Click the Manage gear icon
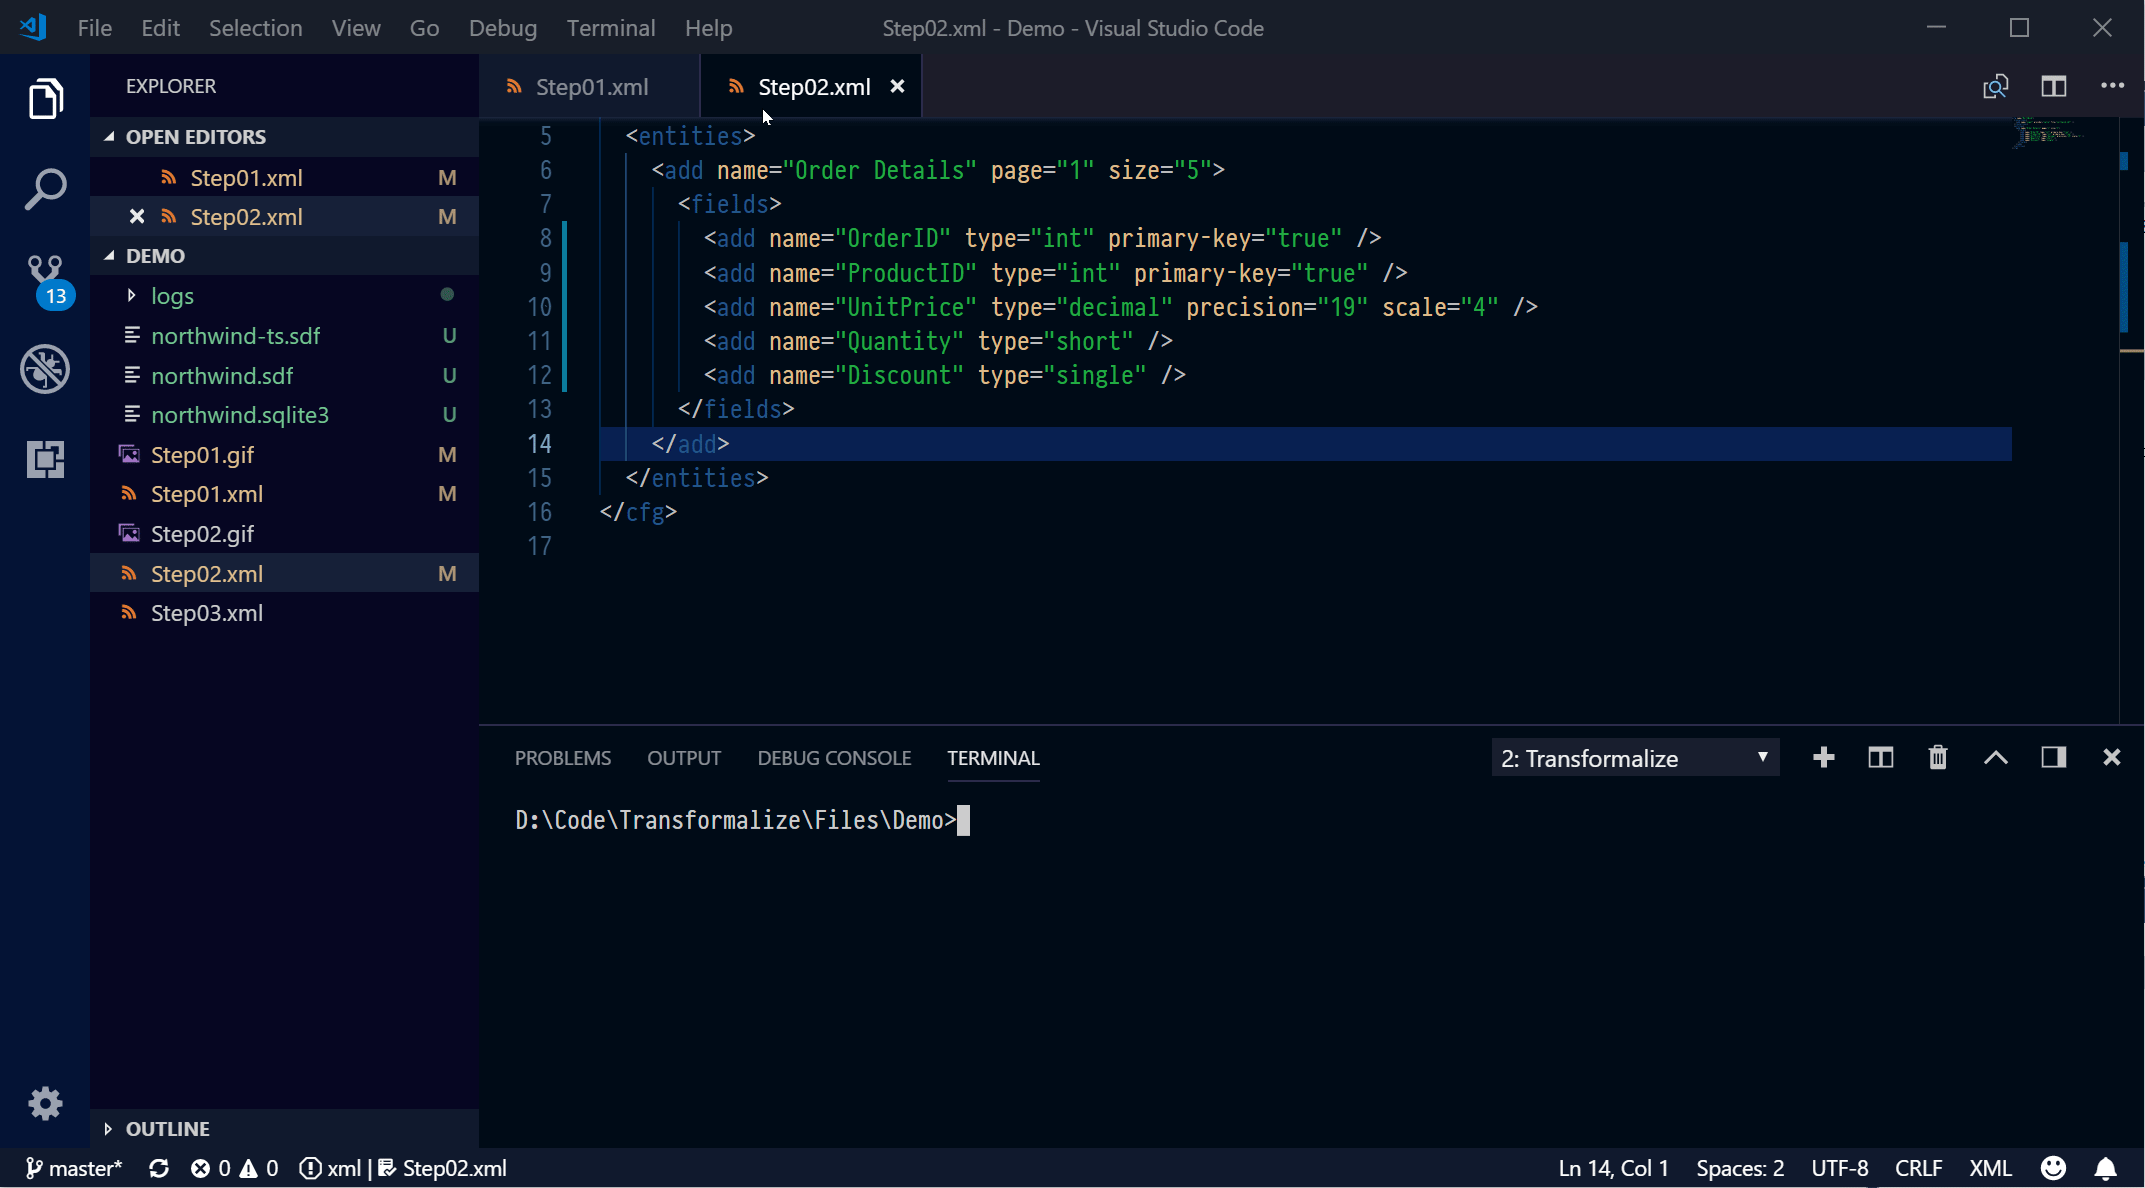 coord(45,1103)
